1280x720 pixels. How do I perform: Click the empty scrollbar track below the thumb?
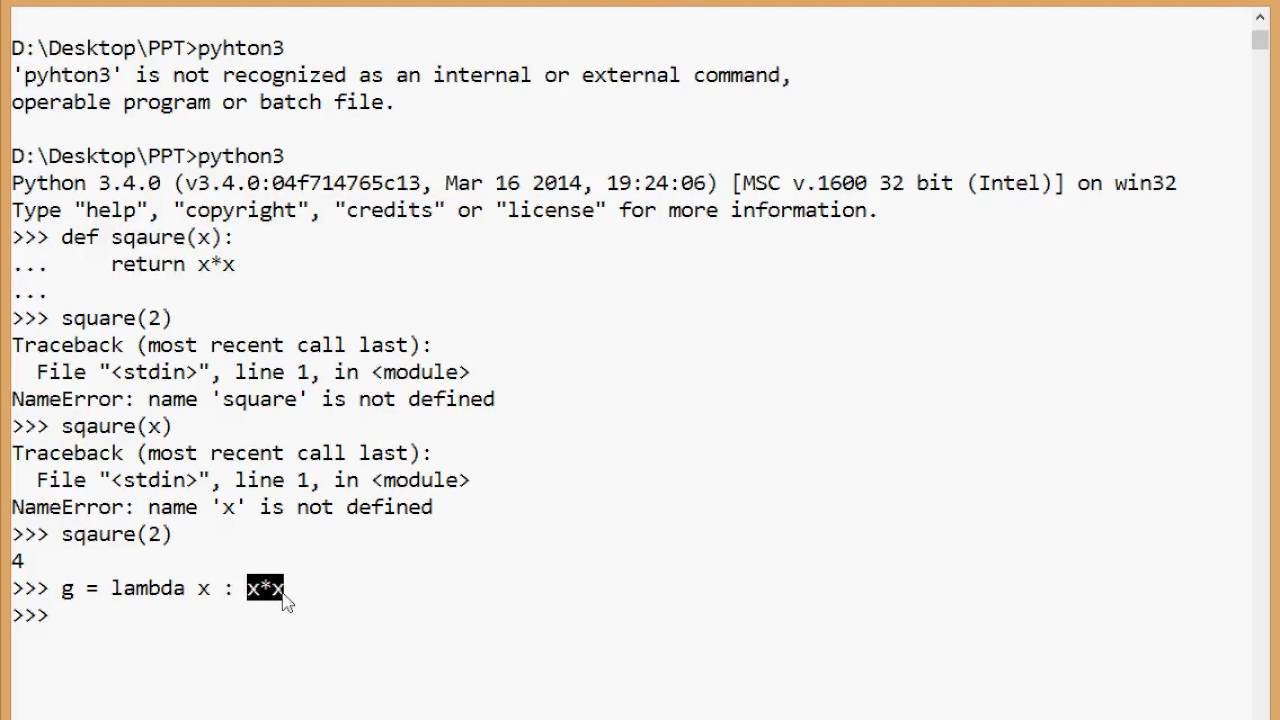[1259, 400]
